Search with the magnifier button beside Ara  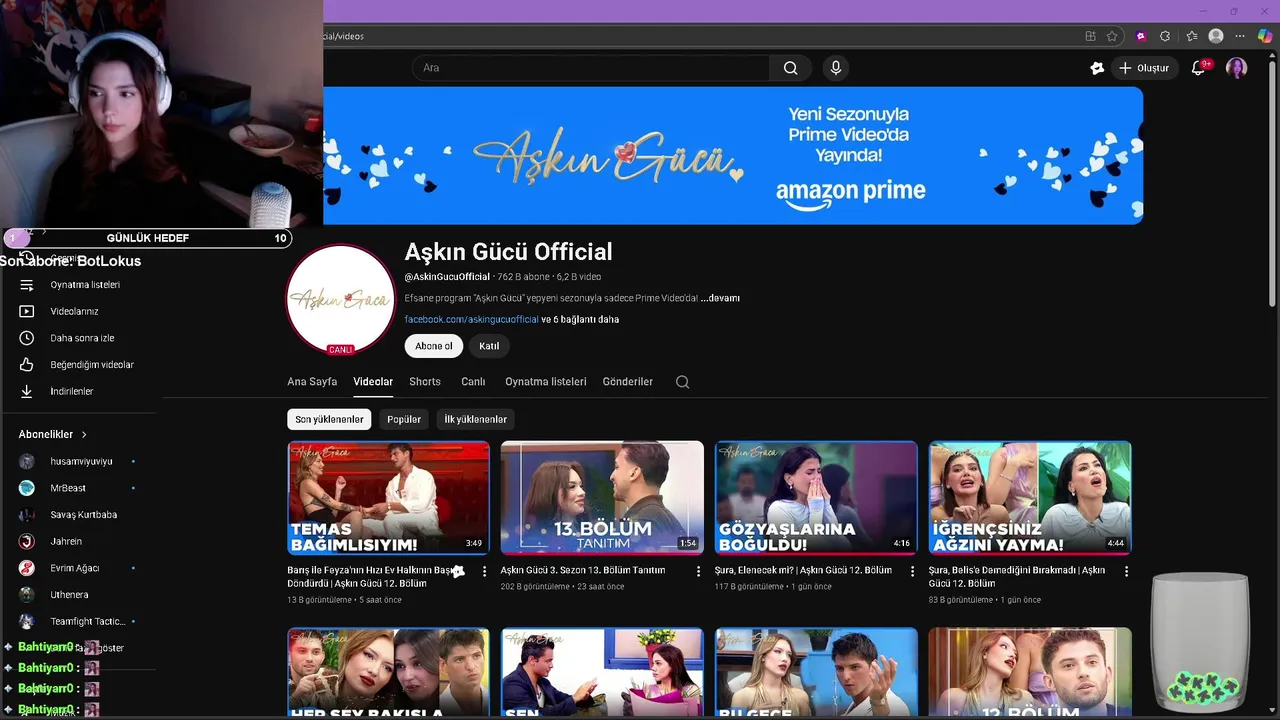[790, 68]
